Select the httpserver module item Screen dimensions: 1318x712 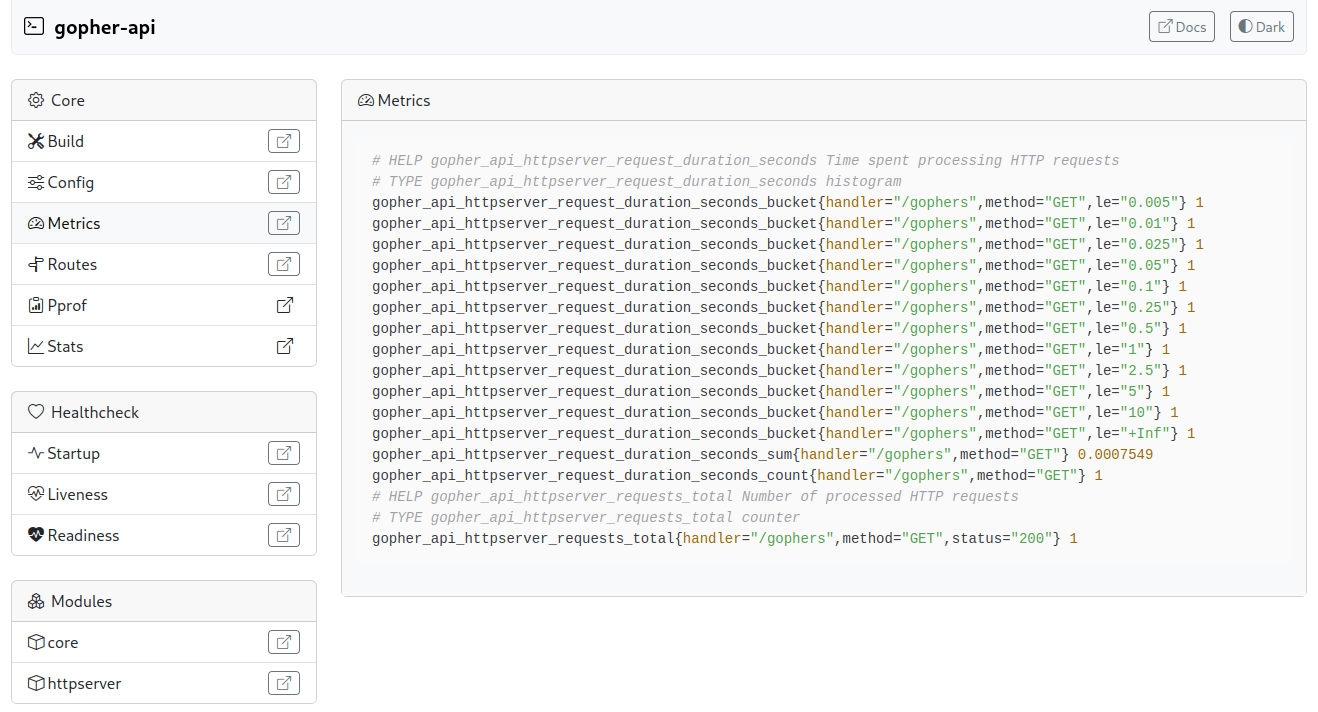click(x=164, y=683)
